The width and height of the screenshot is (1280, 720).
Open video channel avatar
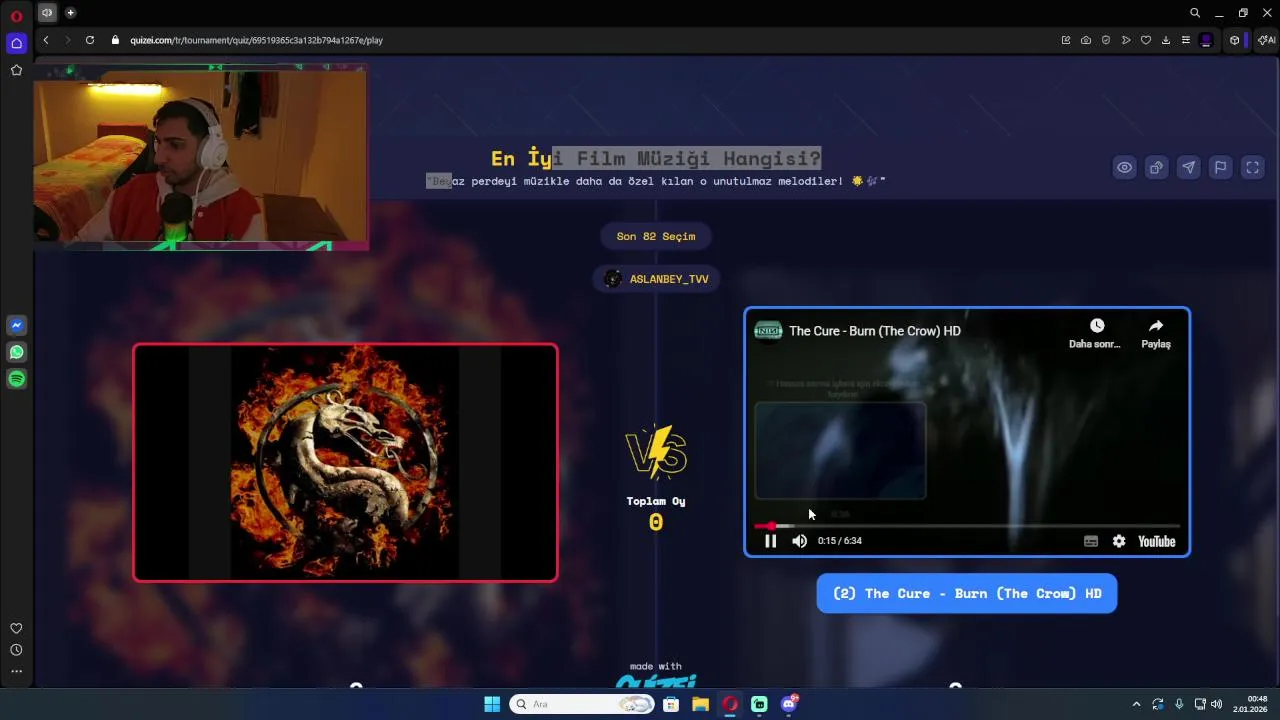coord(768,331)
